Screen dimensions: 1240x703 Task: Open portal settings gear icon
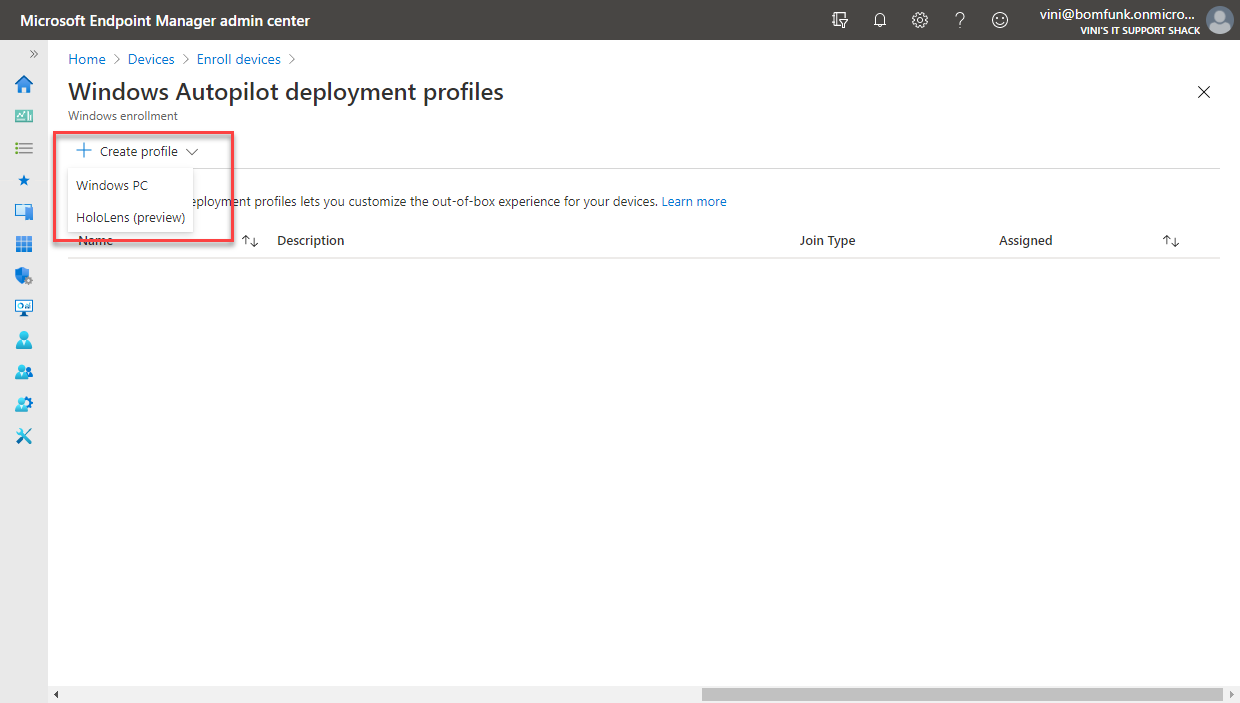click(920, 20)
